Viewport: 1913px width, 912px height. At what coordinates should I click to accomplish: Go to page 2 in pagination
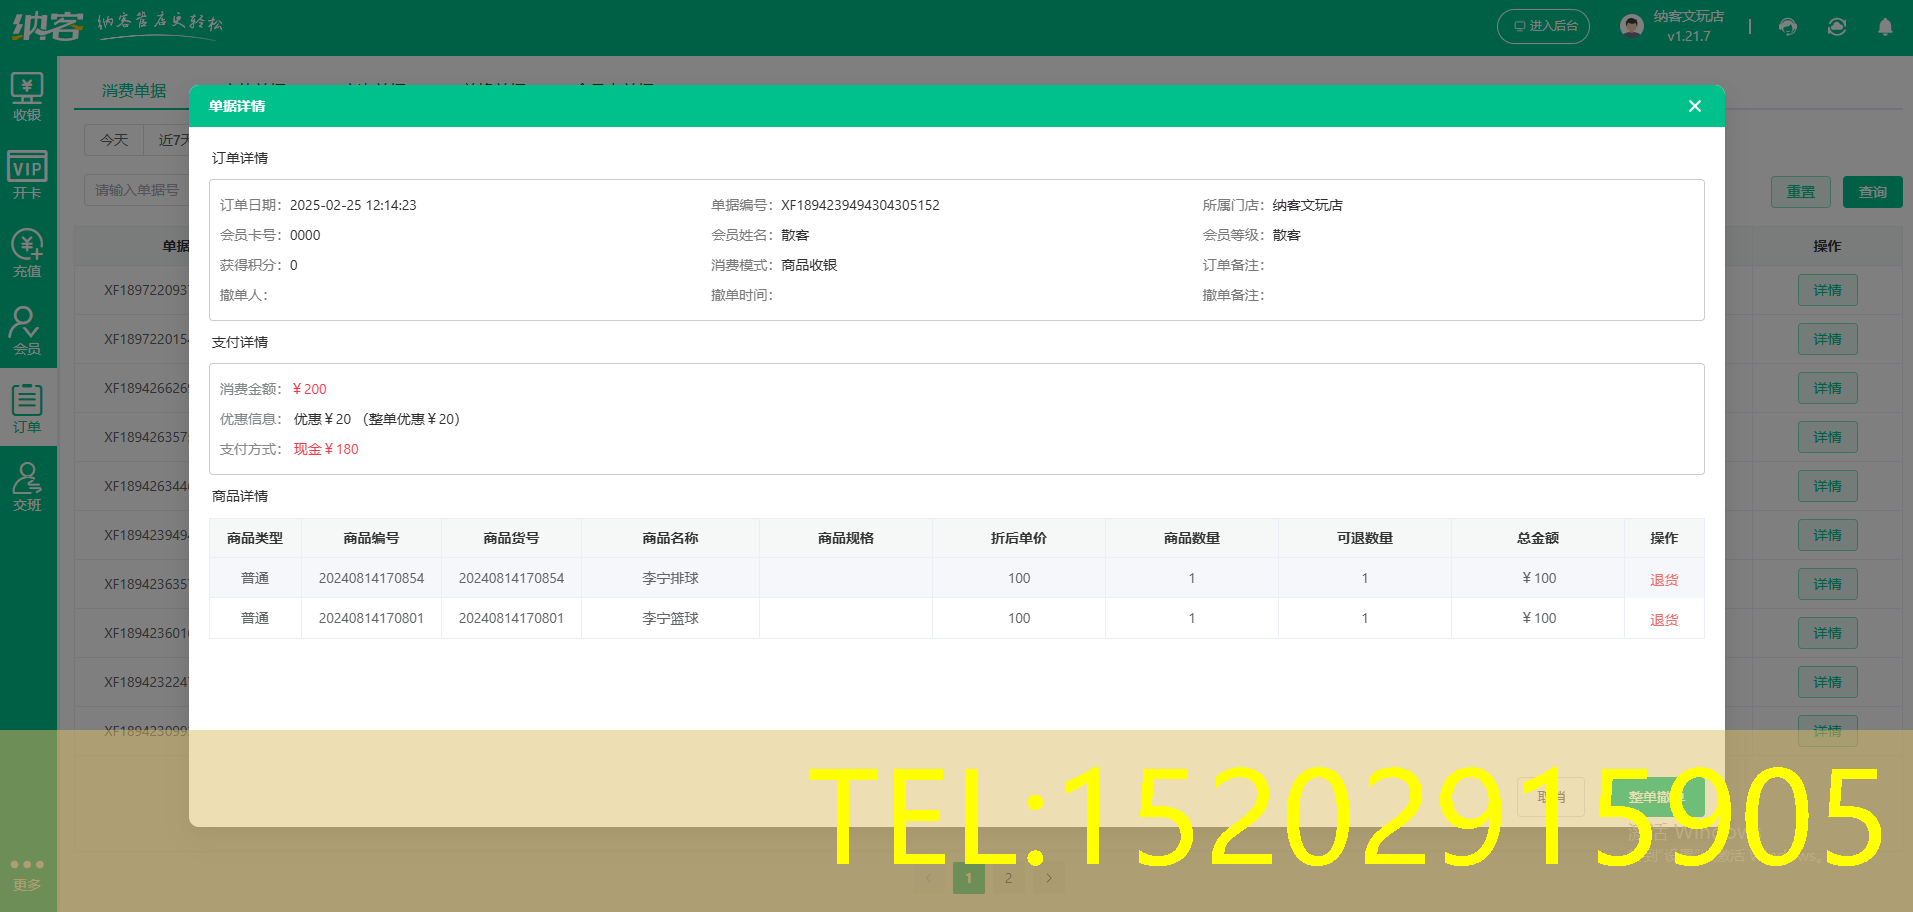pos(1008,877)
